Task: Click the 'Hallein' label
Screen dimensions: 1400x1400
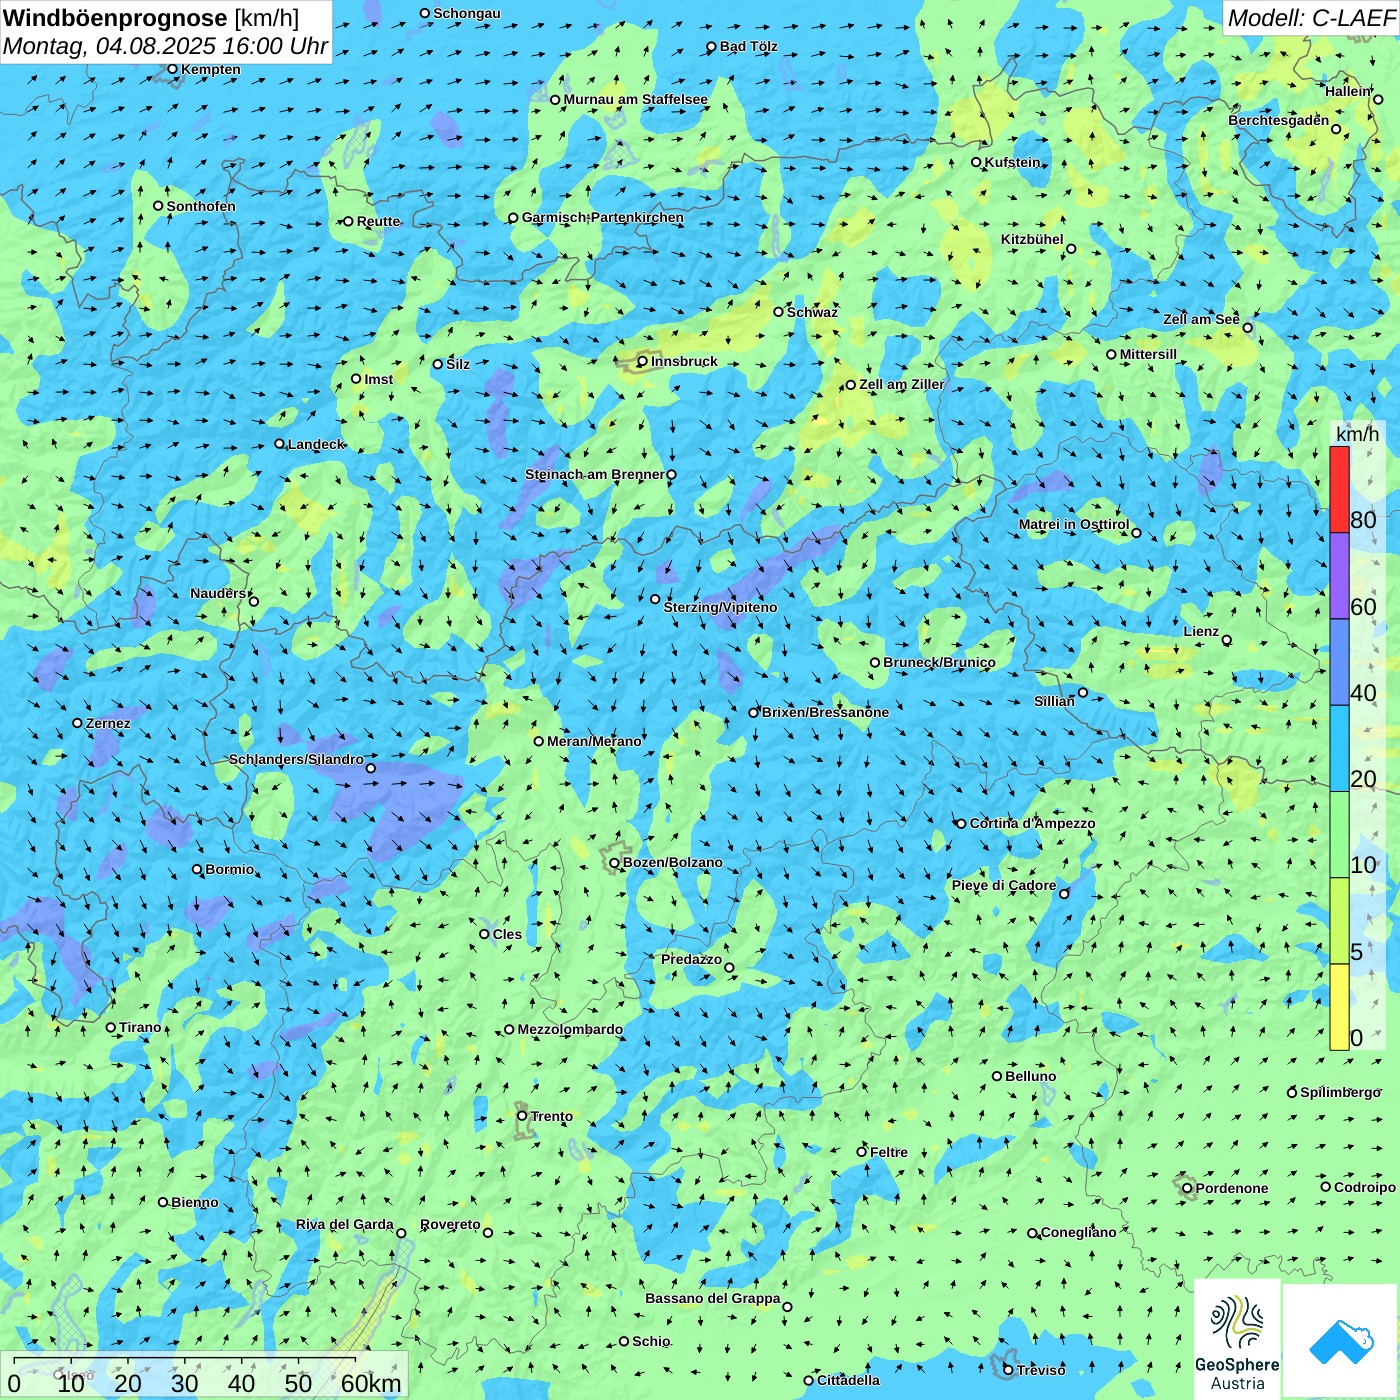Action: pyautogui.click(x=1348, y=91)
